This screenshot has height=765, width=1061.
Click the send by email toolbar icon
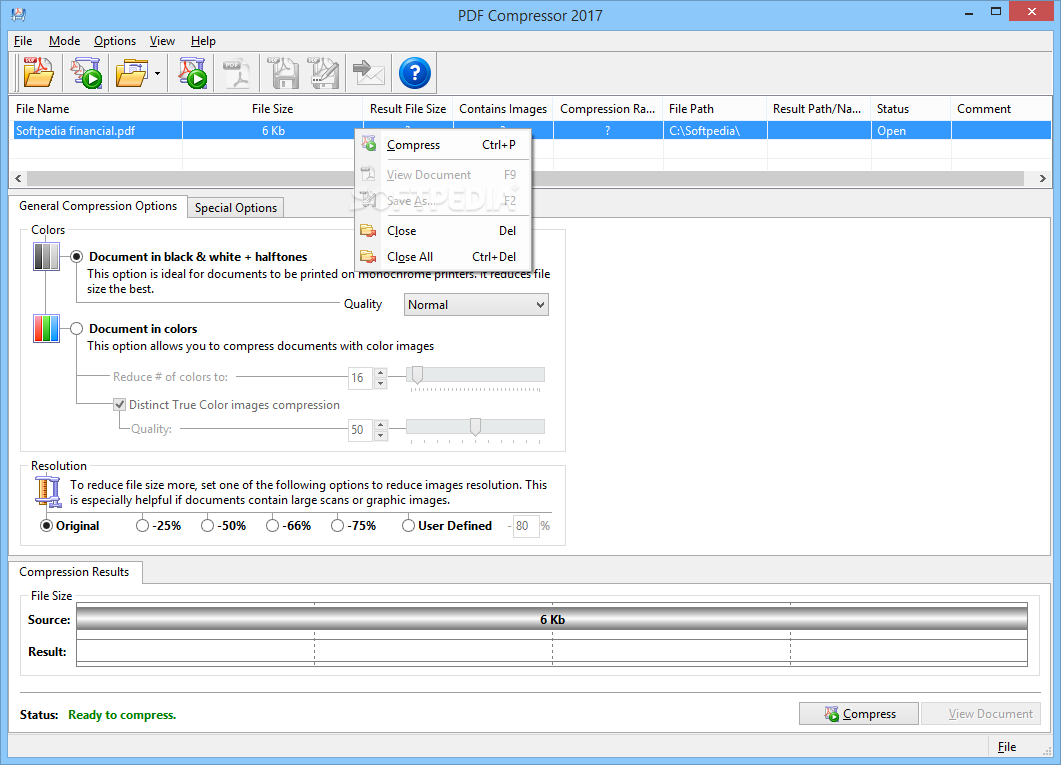(x=369, y=72)
